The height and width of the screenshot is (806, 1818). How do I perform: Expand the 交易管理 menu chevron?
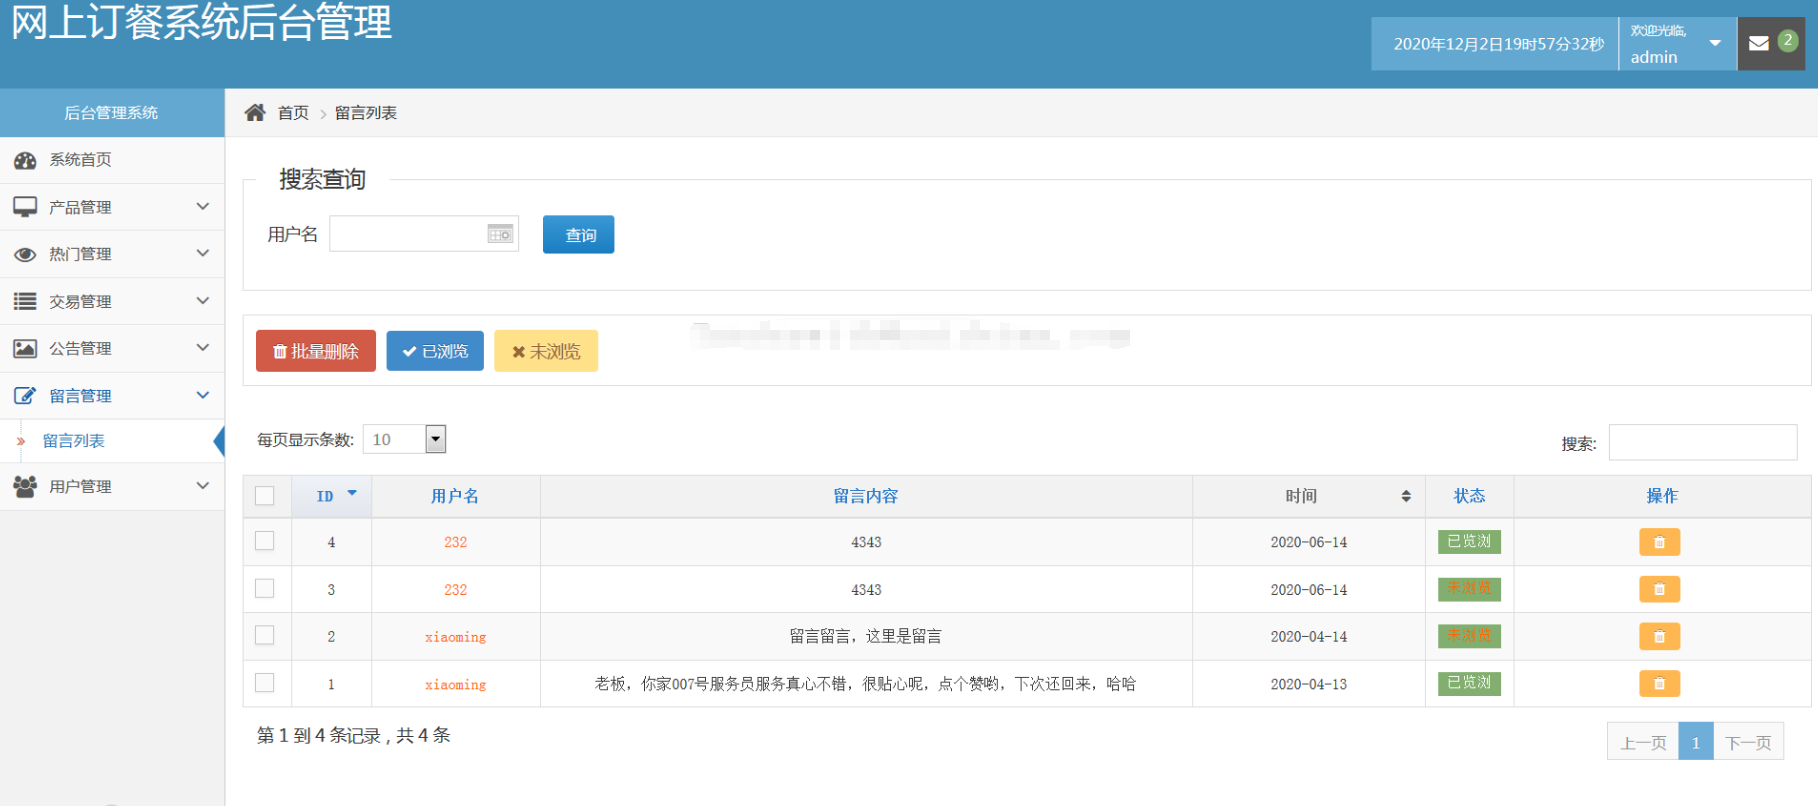pos(203,300)
